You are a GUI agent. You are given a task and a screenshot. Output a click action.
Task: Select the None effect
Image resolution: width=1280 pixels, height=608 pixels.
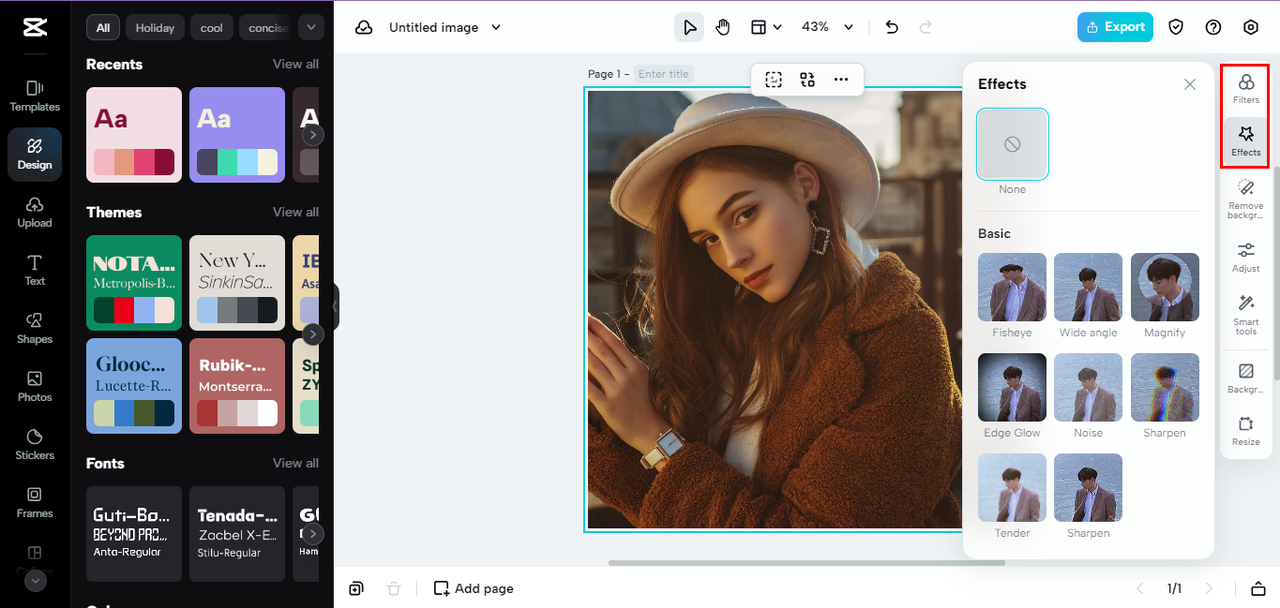[x=1012, y=144]
